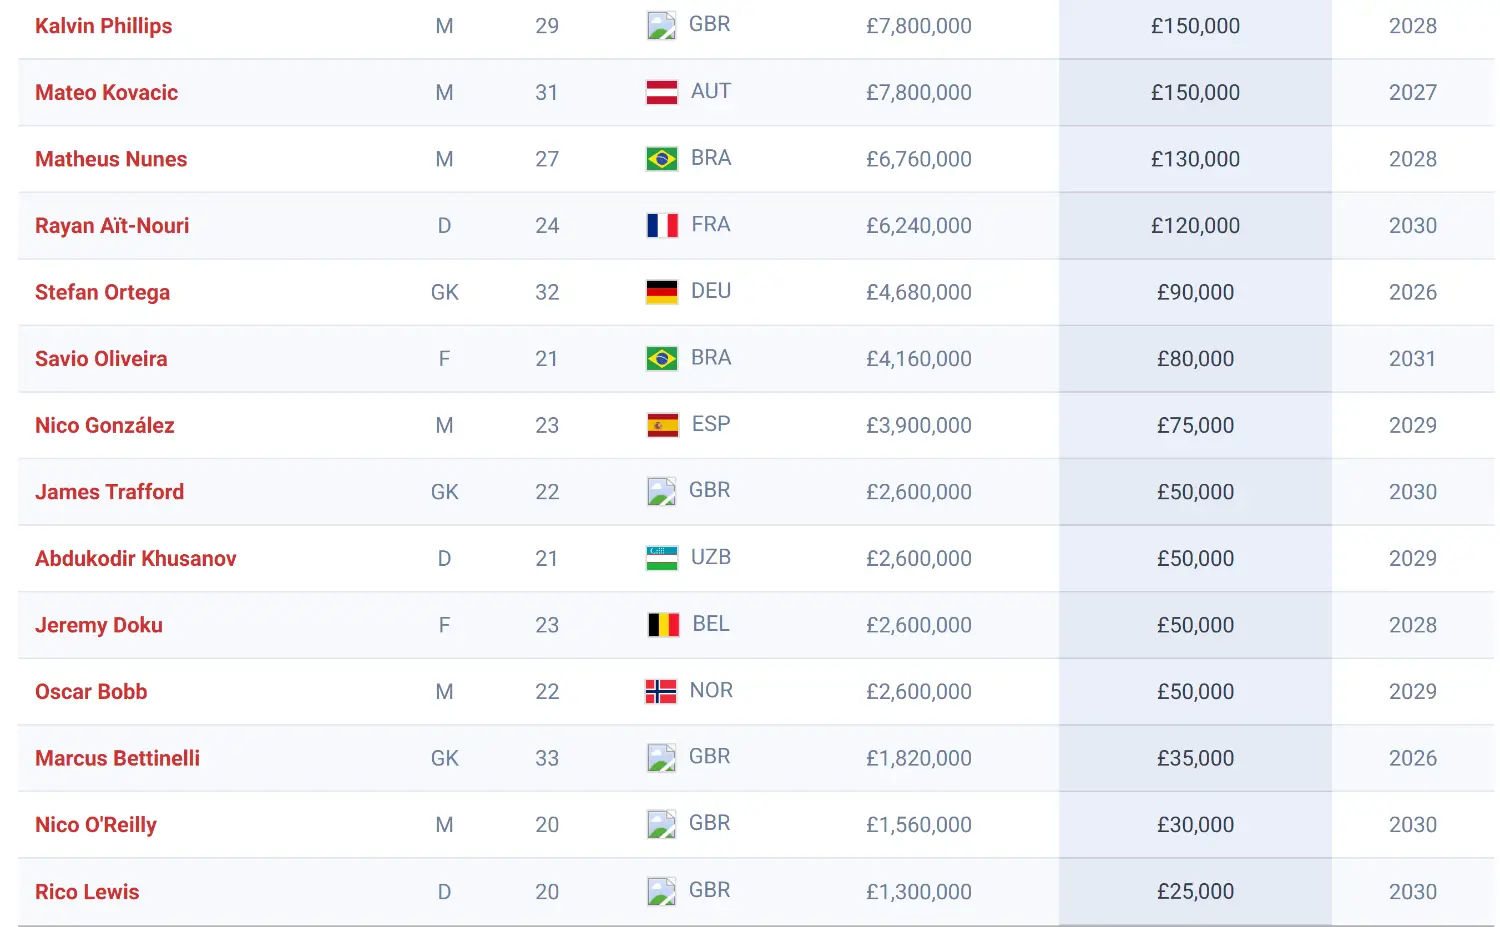Go to James Trafford's profile link

(x=109, y=492)
